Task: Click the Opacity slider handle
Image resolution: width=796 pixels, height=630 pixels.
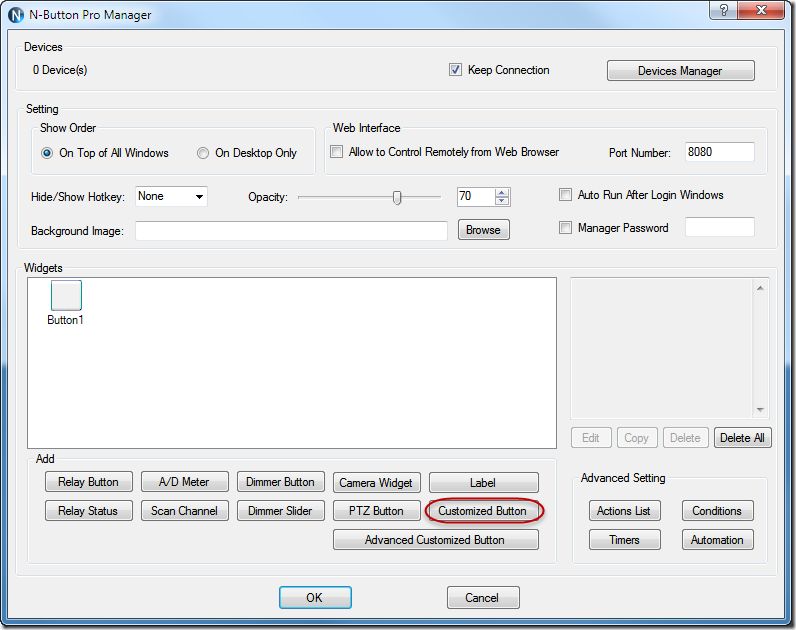Action: (x=397, y=197)
